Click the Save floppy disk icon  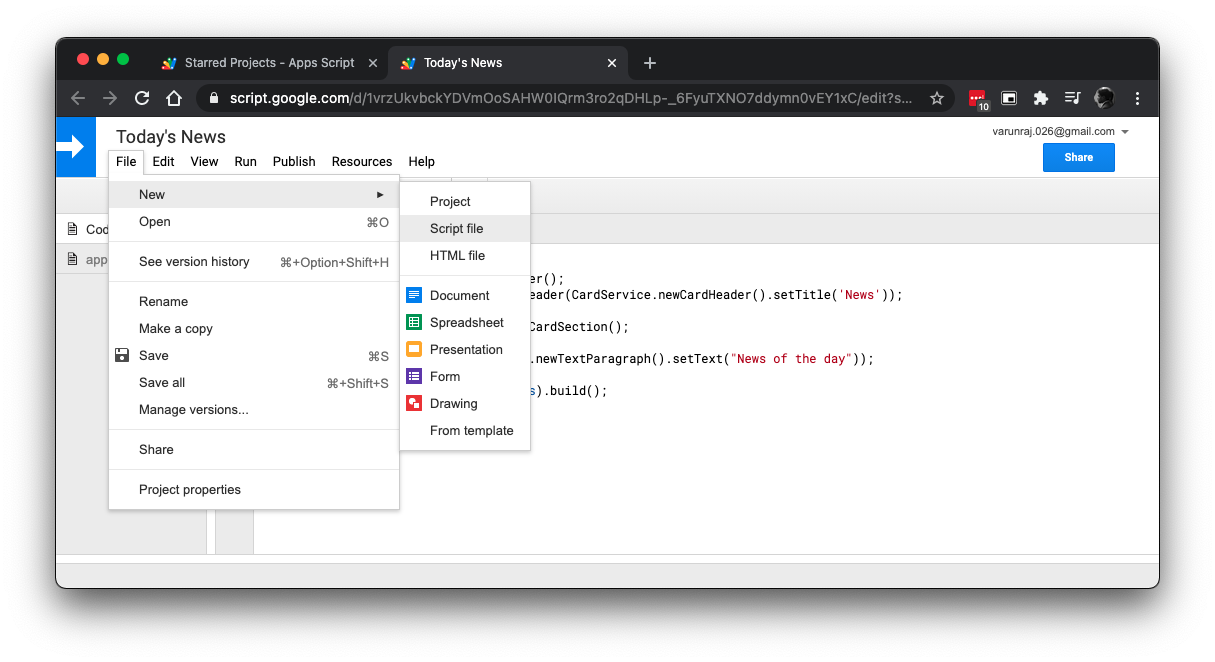click(x=122, y=355)
